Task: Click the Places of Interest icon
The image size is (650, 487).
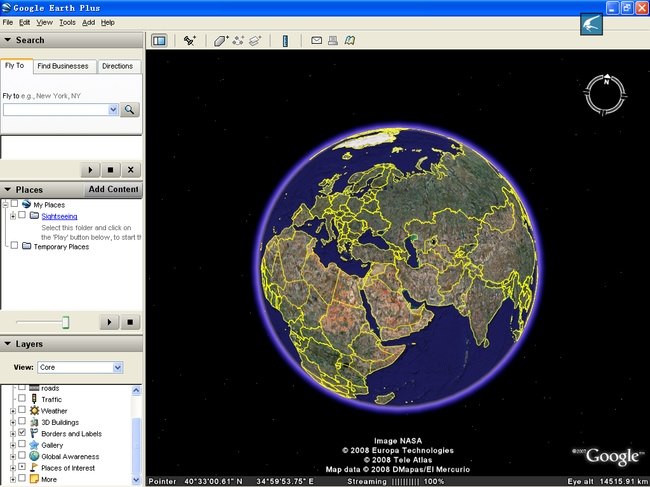Action: tap(34, 468)
